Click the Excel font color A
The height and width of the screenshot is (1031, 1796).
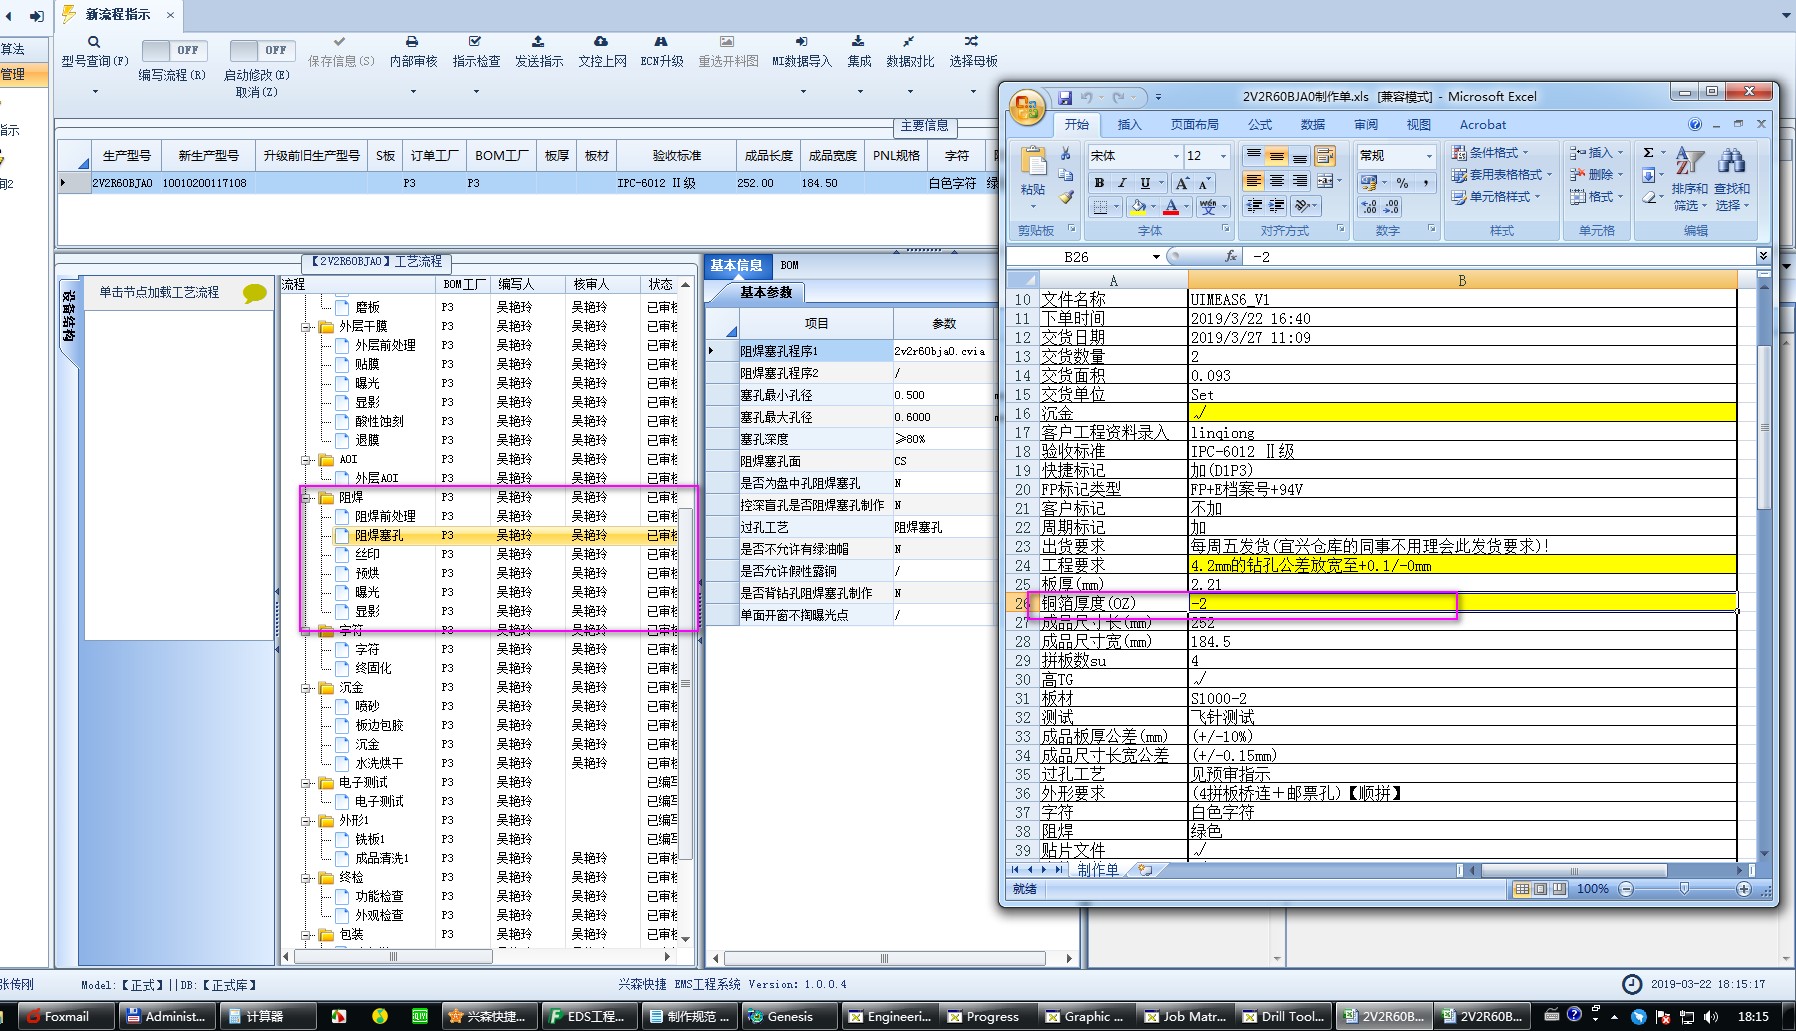[1171, 207]
